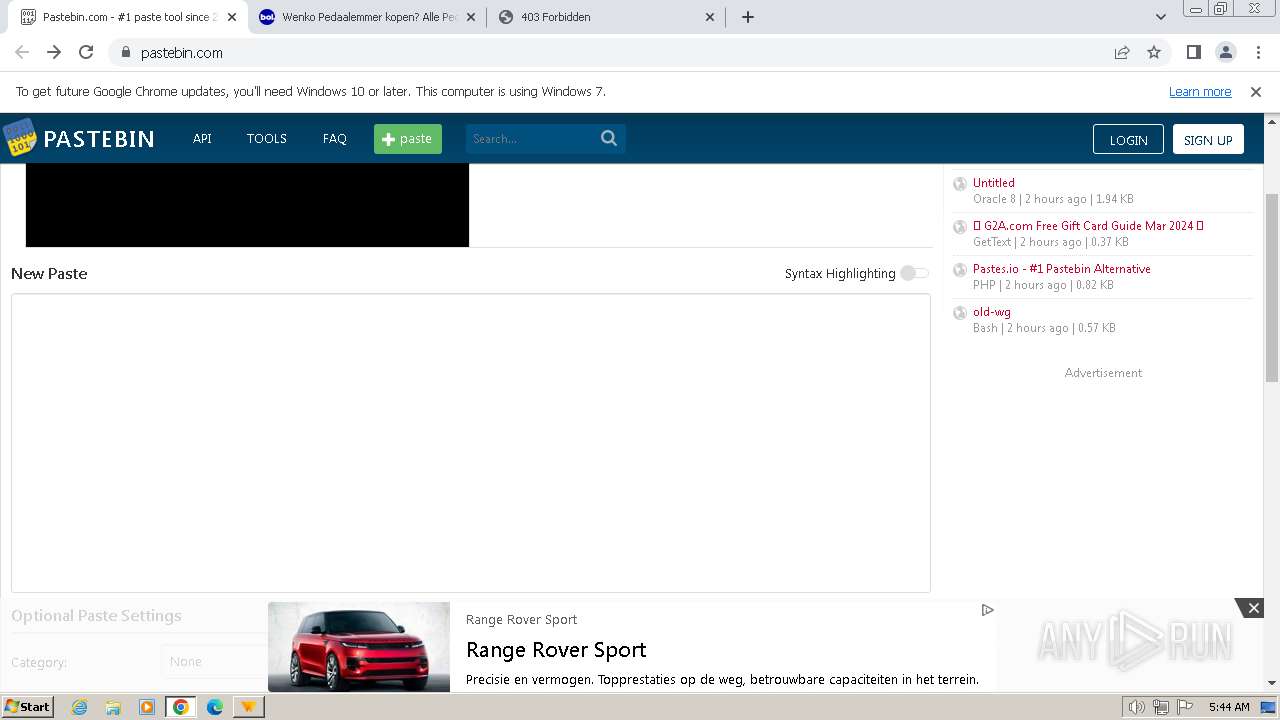
Task: Open Microsoft Edge from taskbar
Action: pos(214,707)
